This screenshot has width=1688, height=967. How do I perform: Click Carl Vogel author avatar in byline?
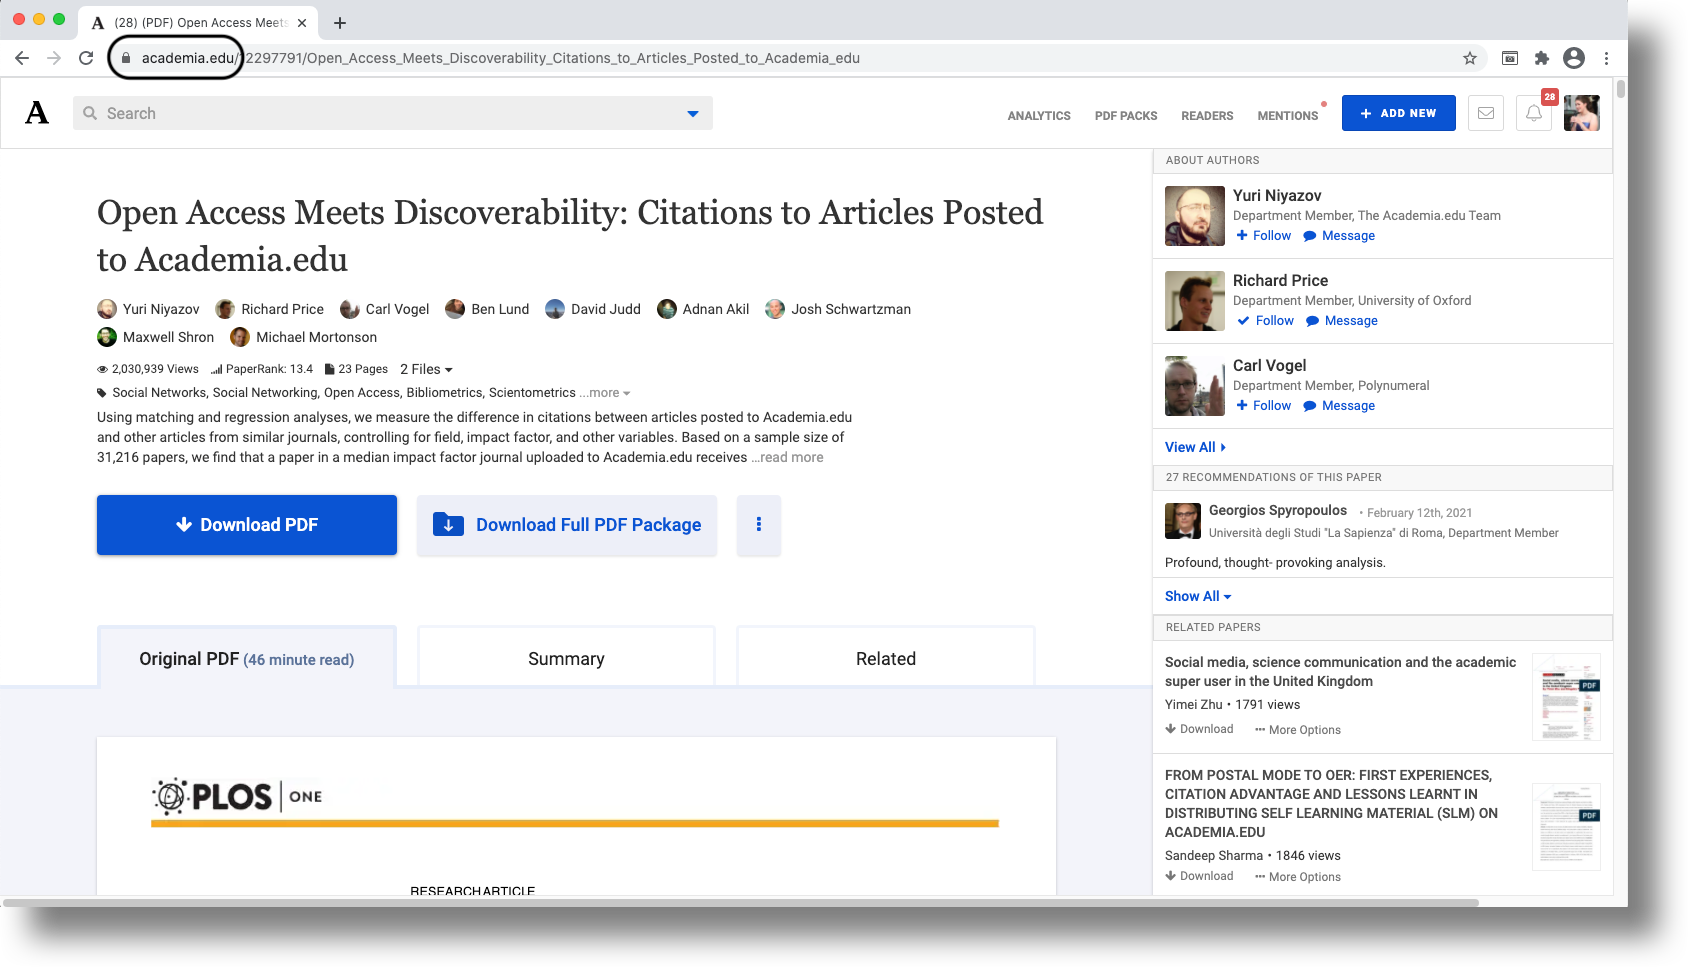coord(350,309)
